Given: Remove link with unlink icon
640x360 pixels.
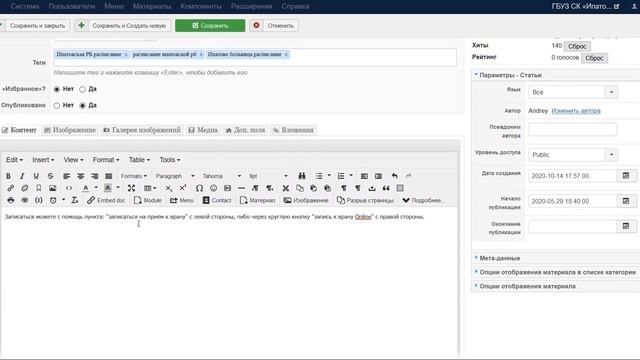Looking at the screenshot, I should click(24, 188).
